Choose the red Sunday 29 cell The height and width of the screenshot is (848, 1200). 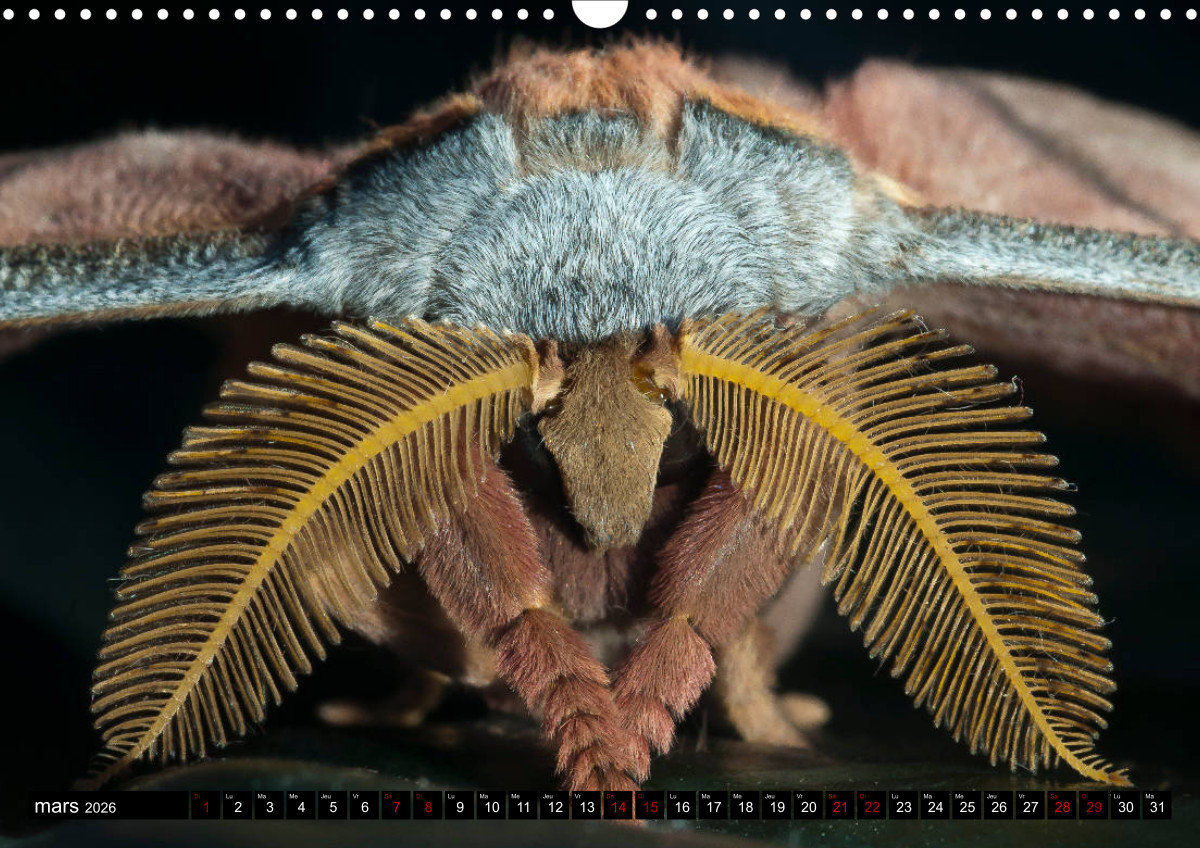click(x=1093, y=807)
